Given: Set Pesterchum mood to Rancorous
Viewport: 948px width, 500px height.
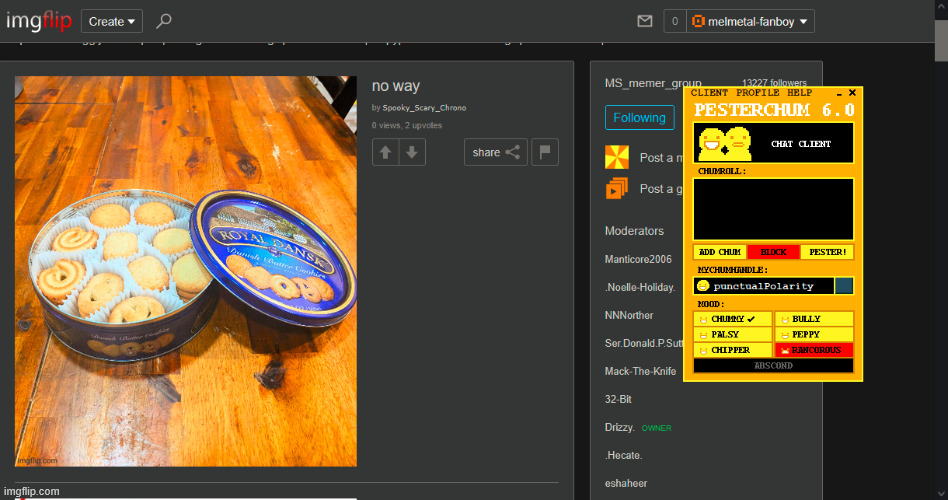Looking at the screenshot, I should click(814, 350).
